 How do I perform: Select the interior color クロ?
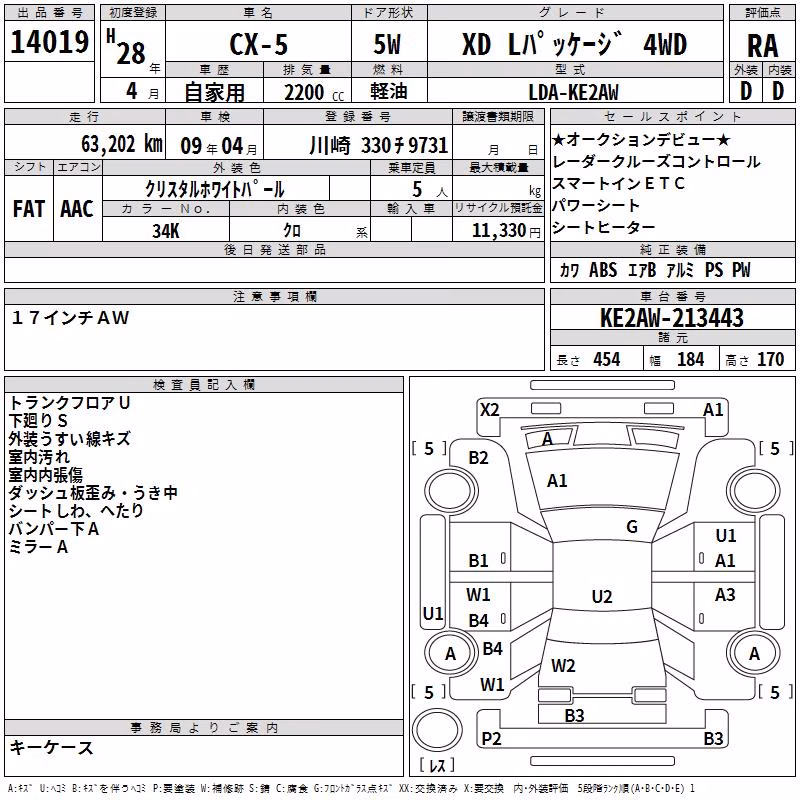[292, 231]
